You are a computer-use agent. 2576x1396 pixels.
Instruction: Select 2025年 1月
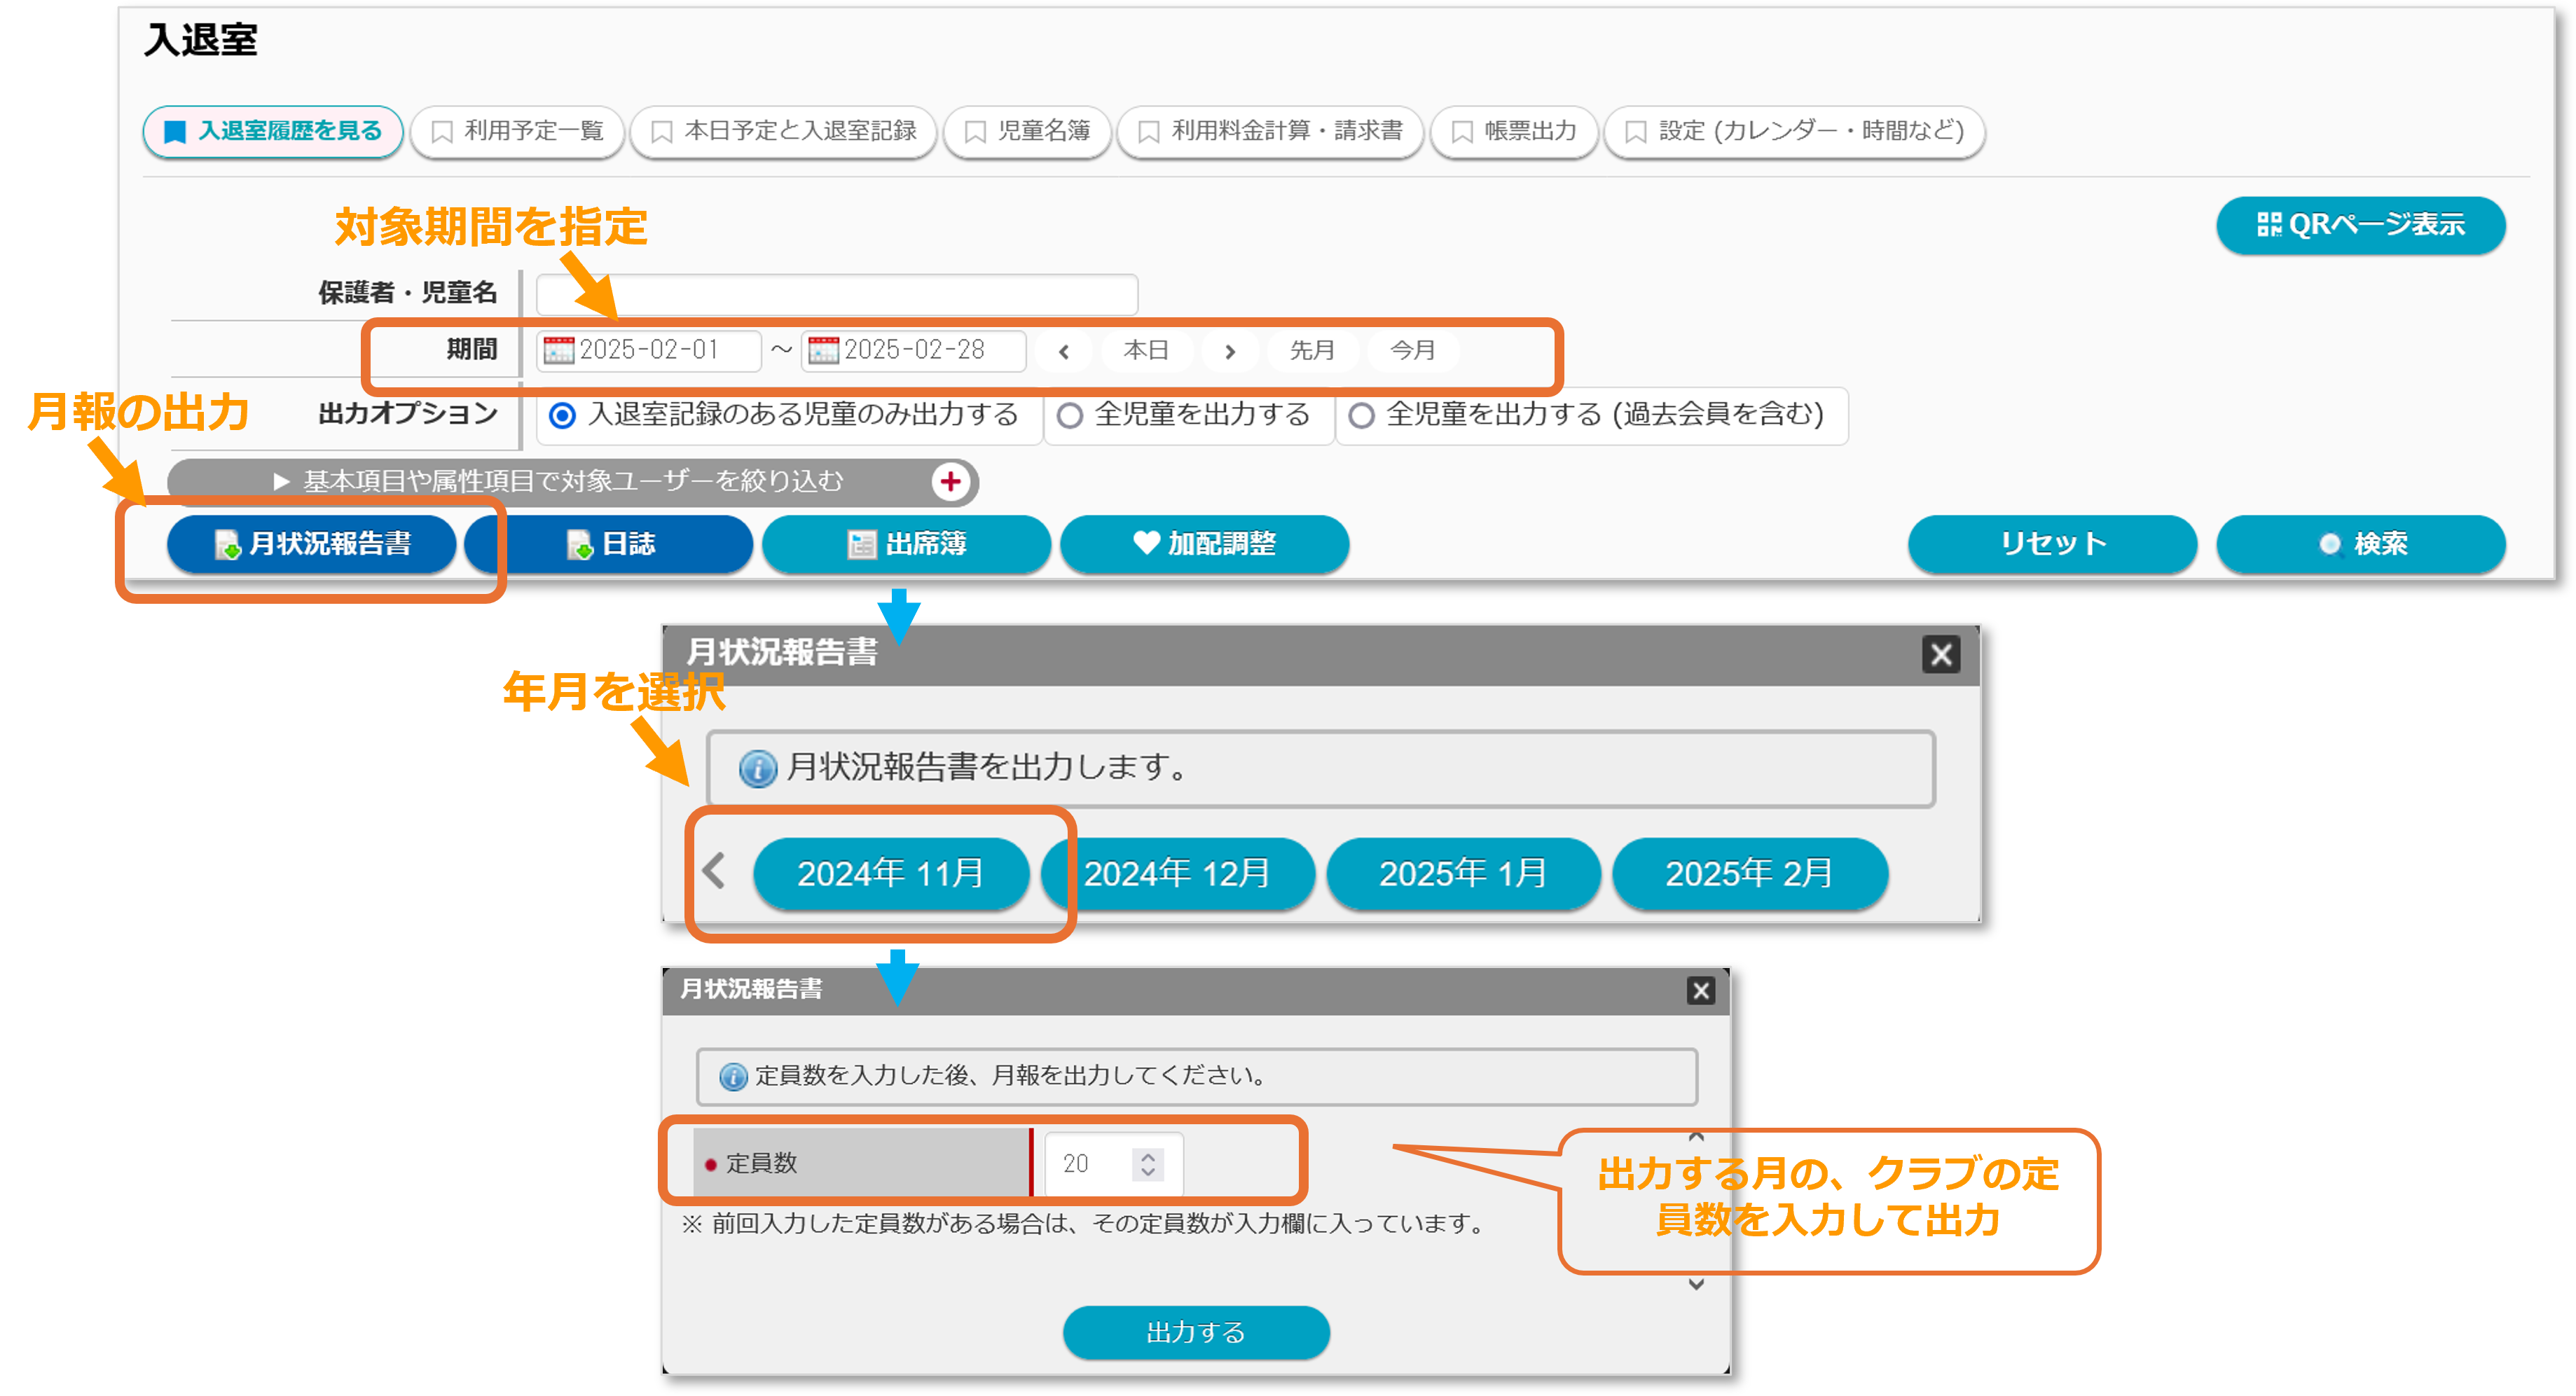(1463, 874)
